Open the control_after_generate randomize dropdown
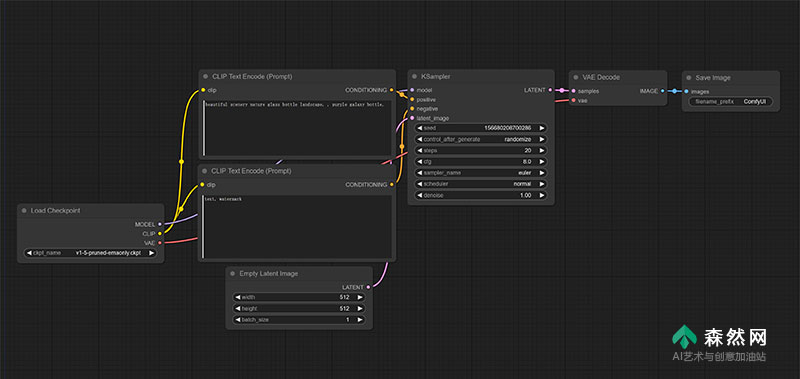 [x=481, y=139]
